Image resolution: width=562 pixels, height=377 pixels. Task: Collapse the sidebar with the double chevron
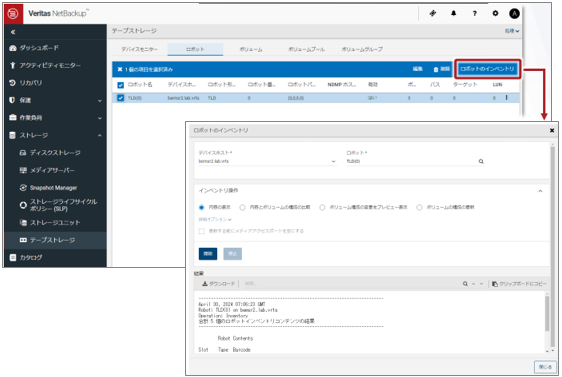pos(13,32)
